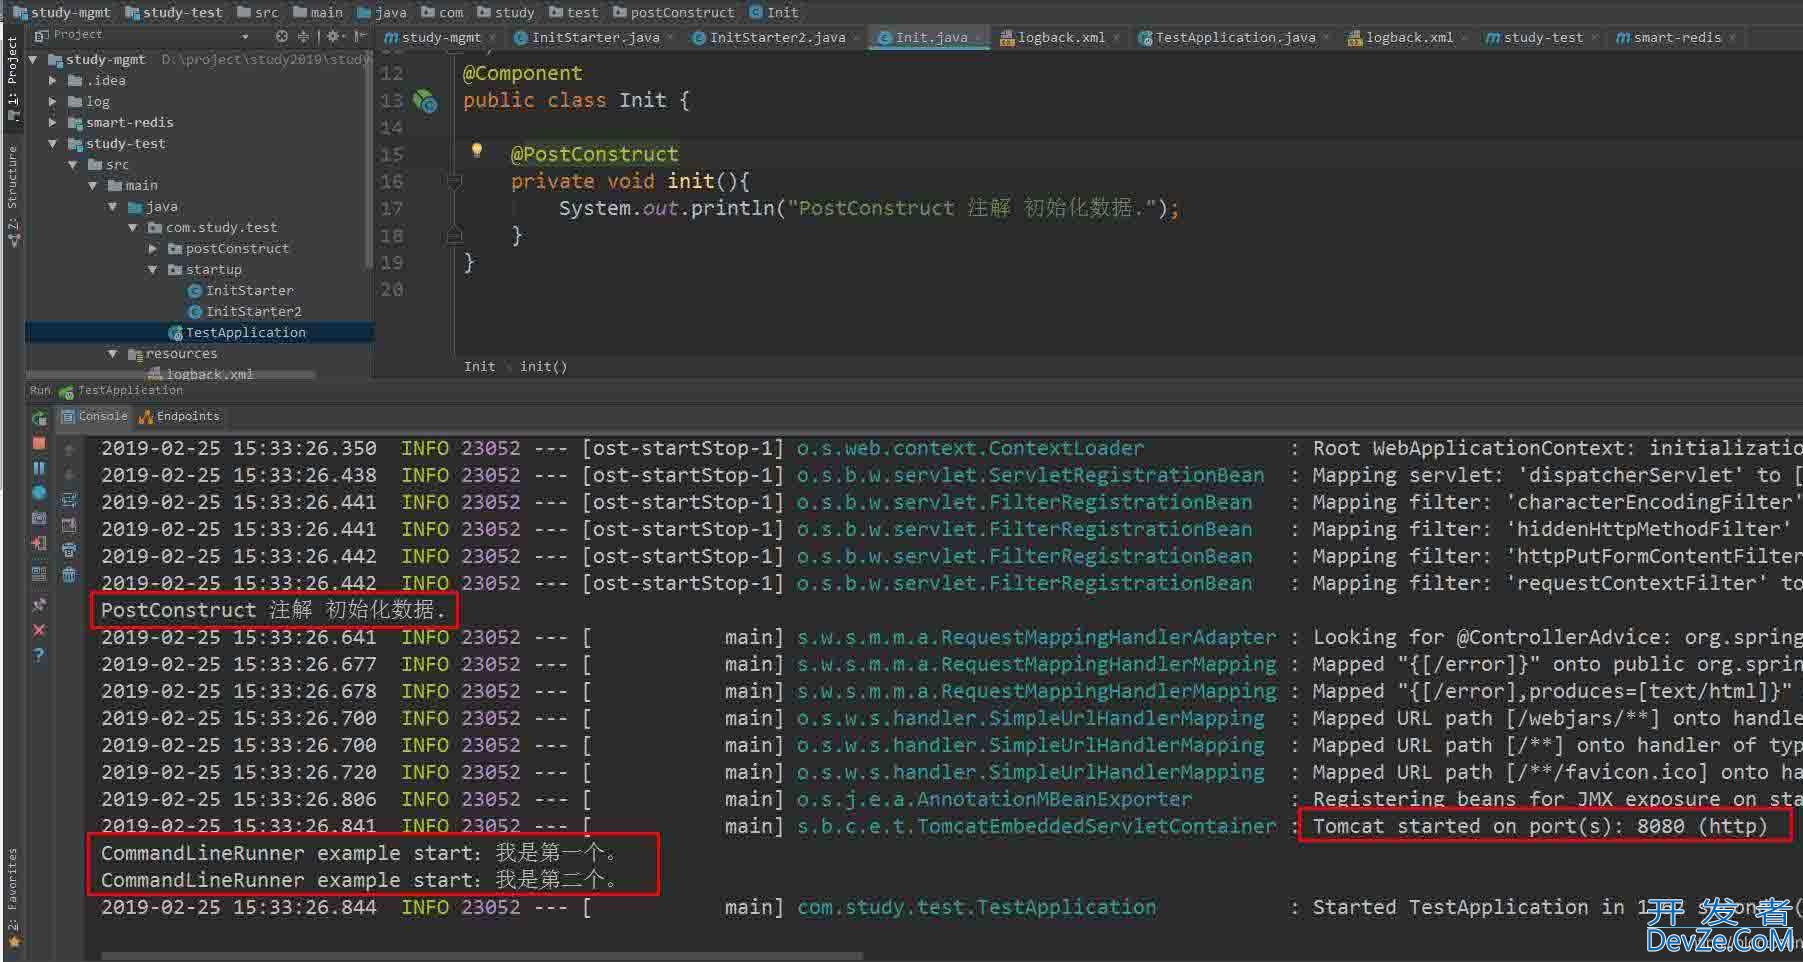Select InitStarter class in project tree
Viewport: 1803px width, 962px height.
241,291
